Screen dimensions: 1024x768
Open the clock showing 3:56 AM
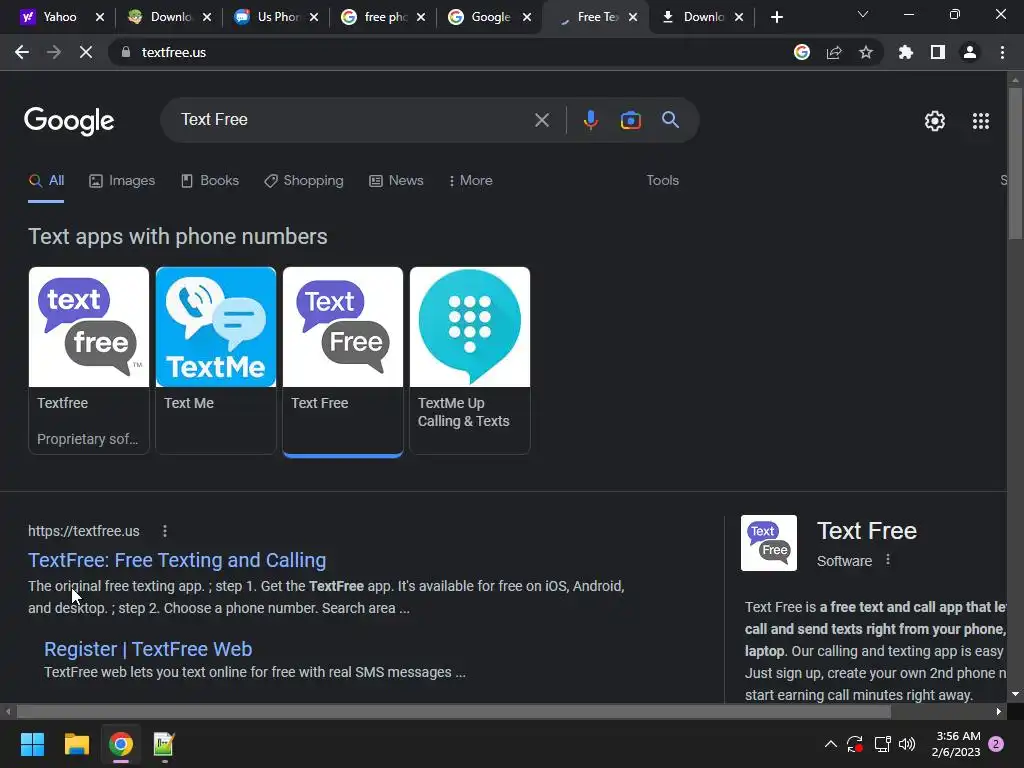tap(956, 744)
